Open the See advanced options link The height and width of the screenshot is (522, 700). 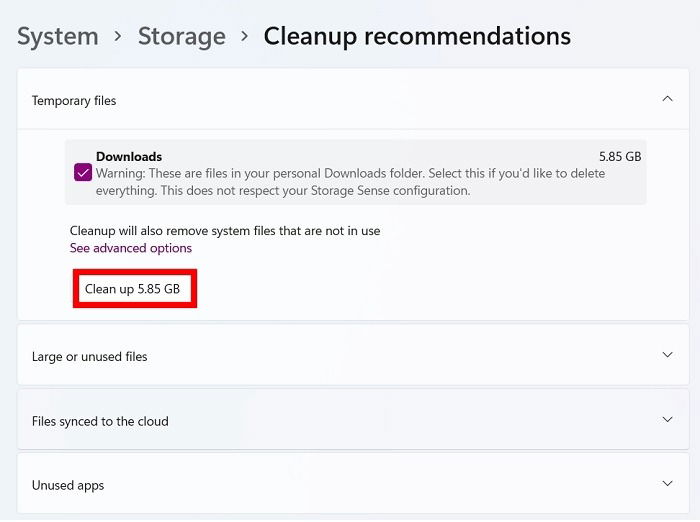tap(131, 248)
